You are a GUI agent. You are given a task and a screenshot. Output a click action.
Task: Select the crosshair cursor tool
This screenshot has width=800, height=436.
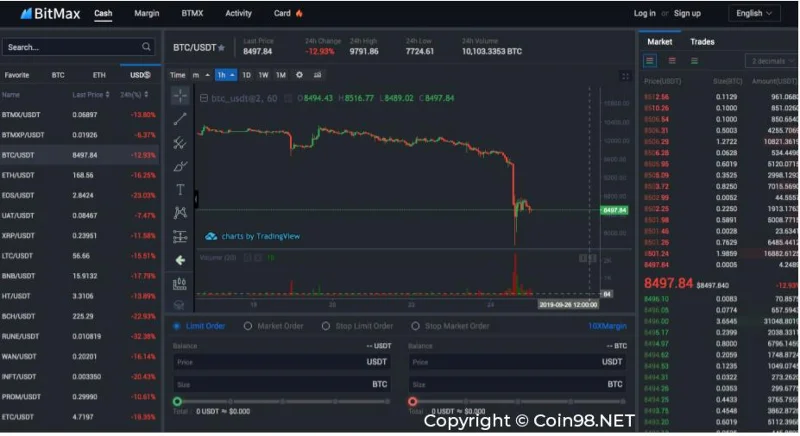(x=180, y=95)
